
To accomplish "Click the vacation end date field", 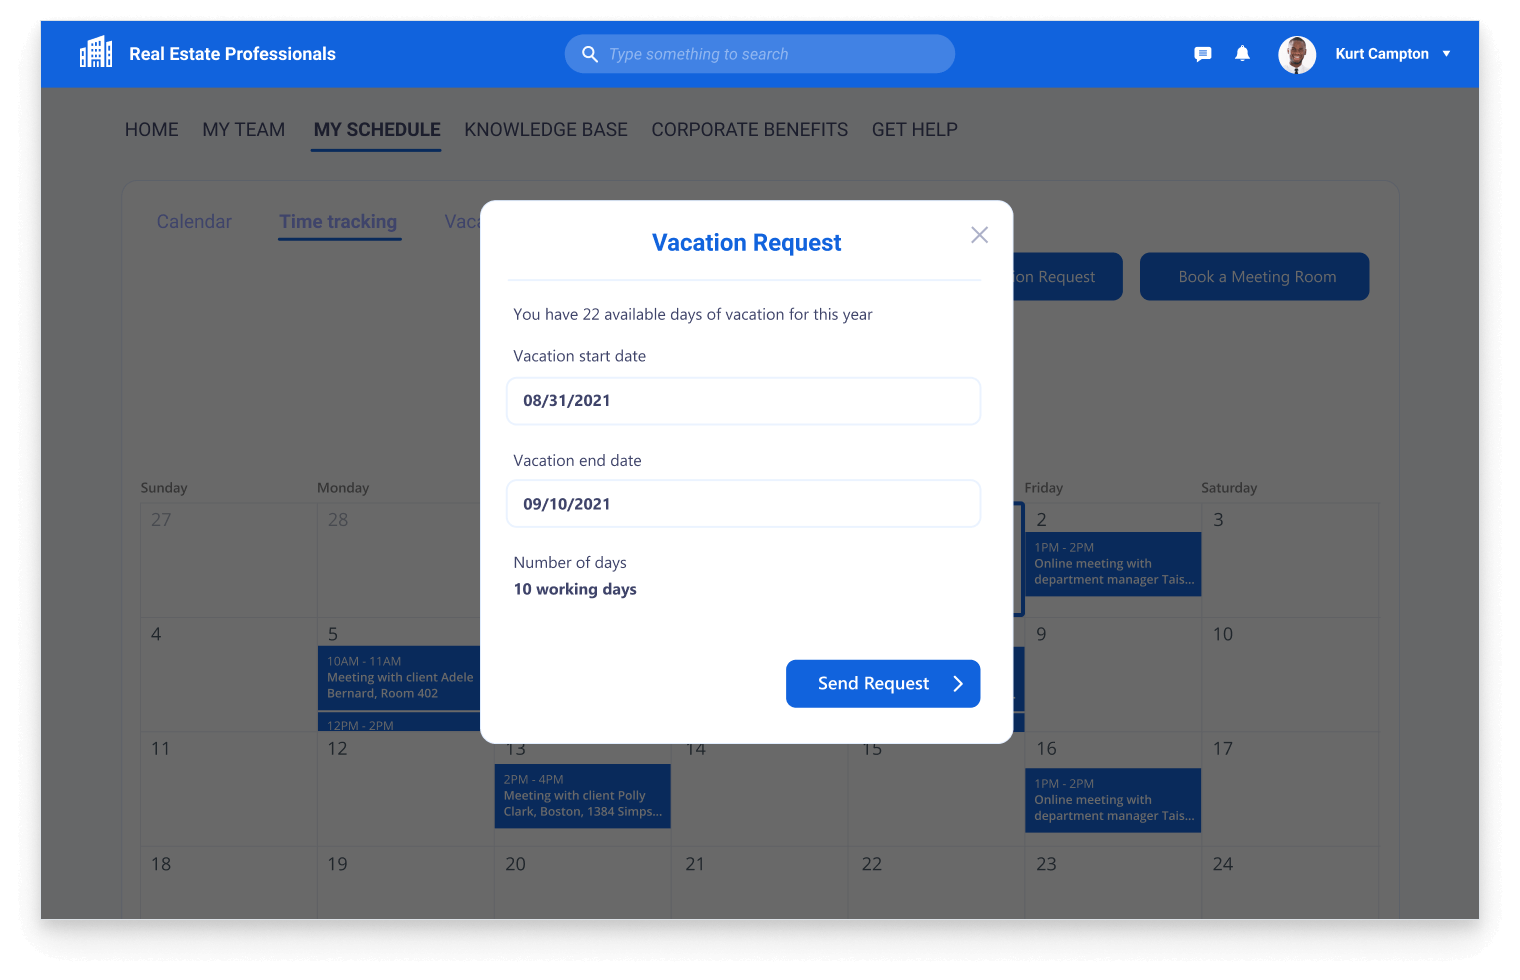I will [743, 504].
